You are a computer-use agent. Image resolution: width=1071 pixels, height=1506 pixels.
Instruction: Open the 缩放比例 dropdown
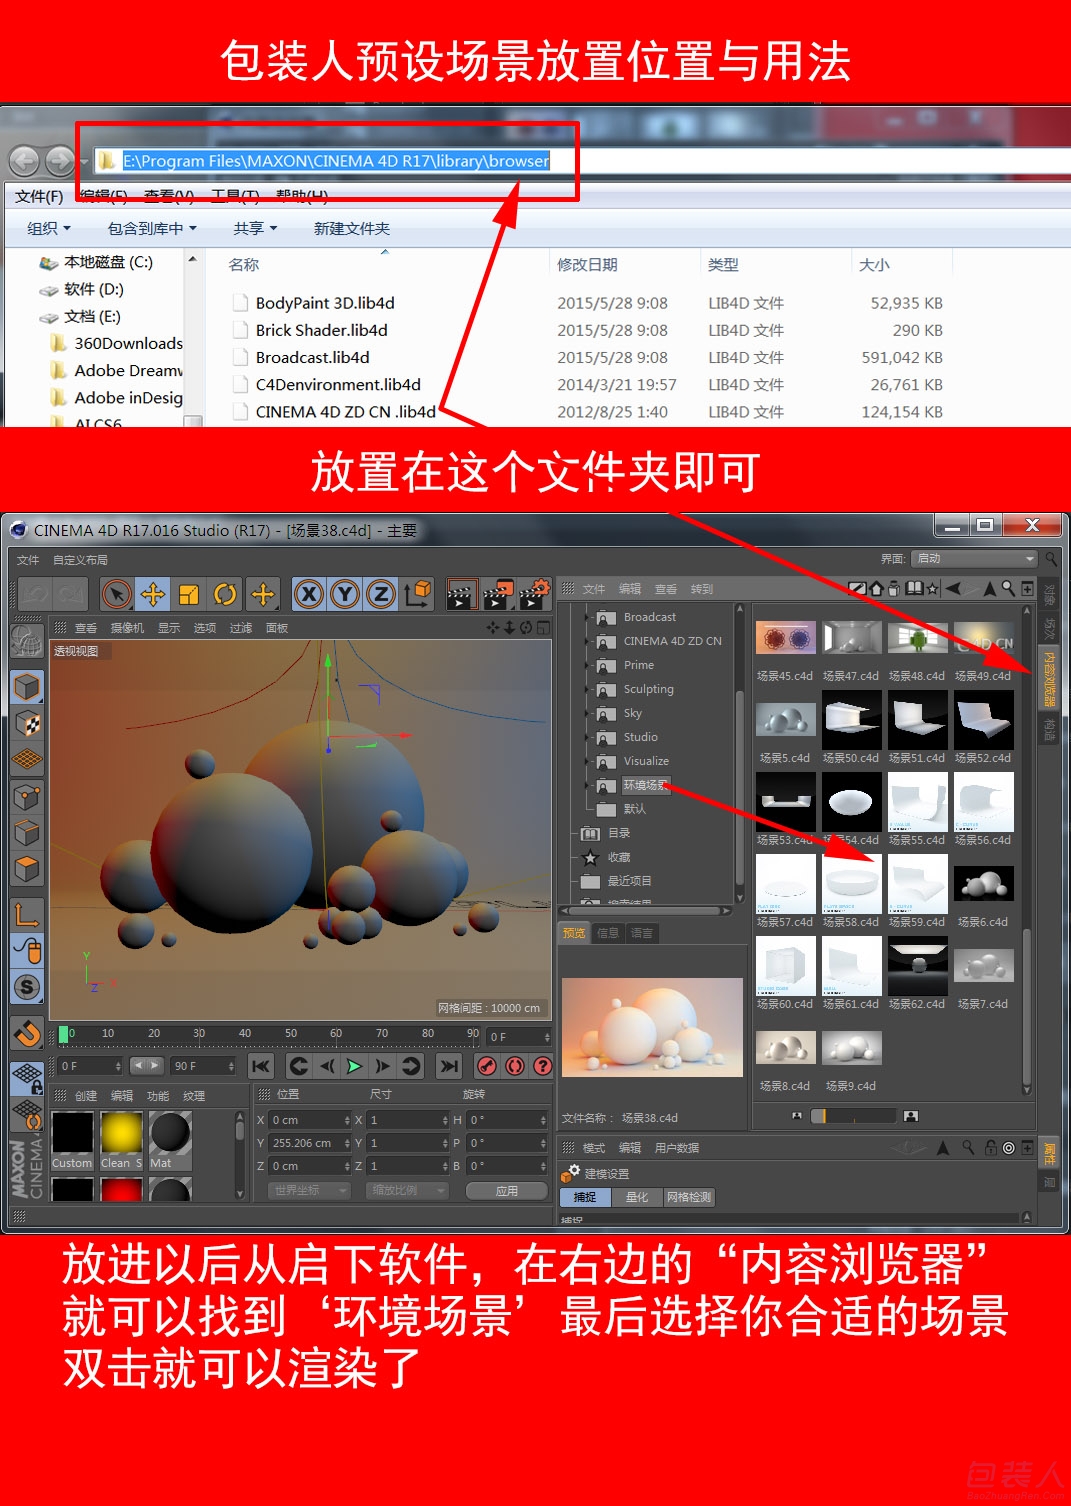tap(406, 1190)
